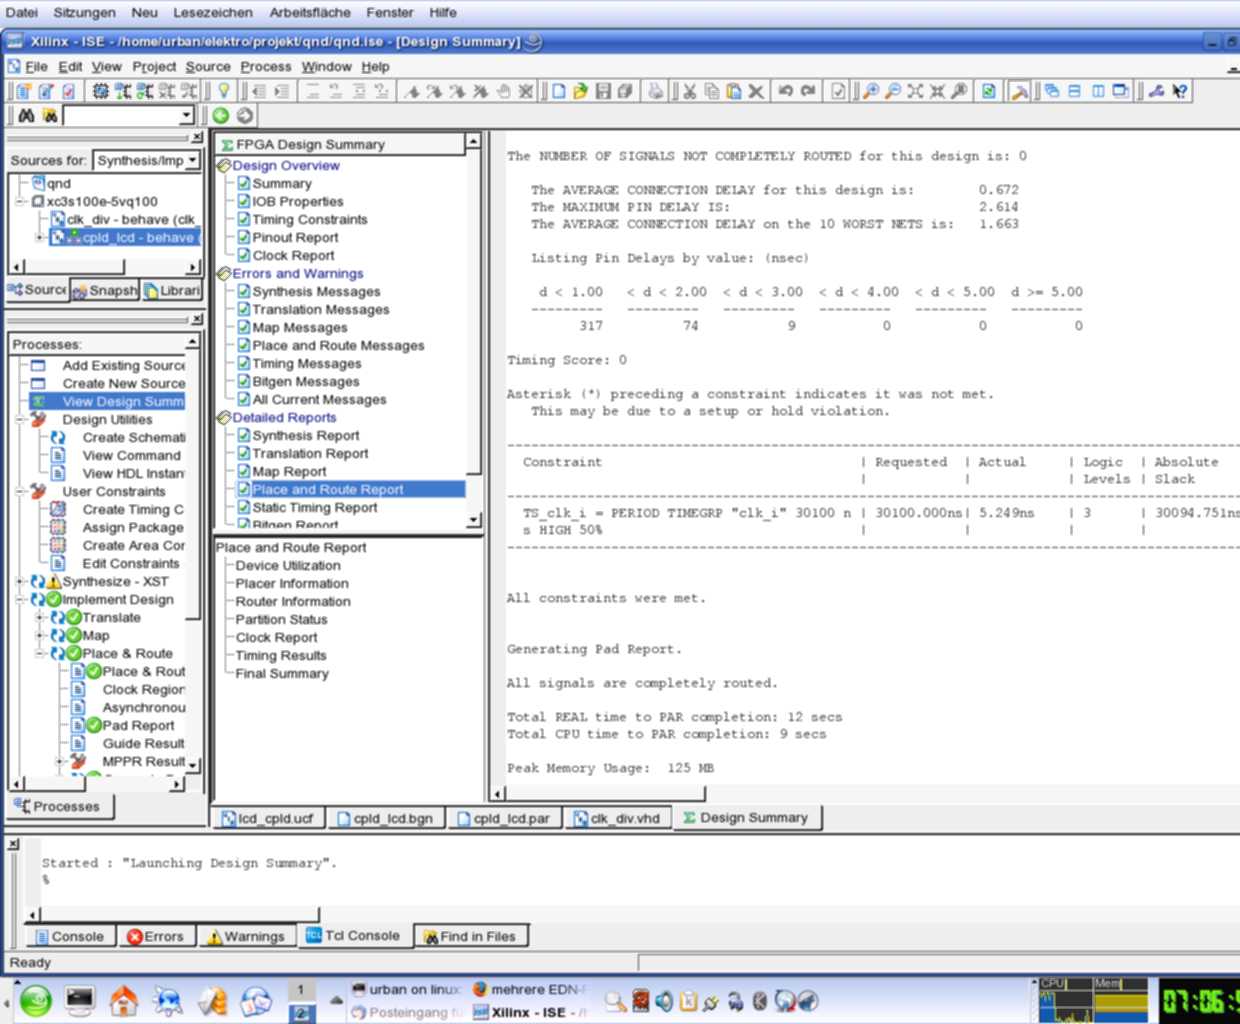Viewport: 1240px width, 1024px height.
Task: Open the Find in Files tab
Action: pos(470,936)
